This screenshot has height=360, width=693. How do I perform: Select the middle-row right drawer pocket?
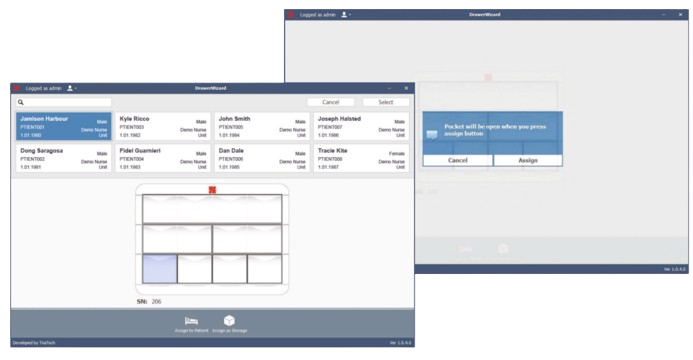(x=247, y=239)
